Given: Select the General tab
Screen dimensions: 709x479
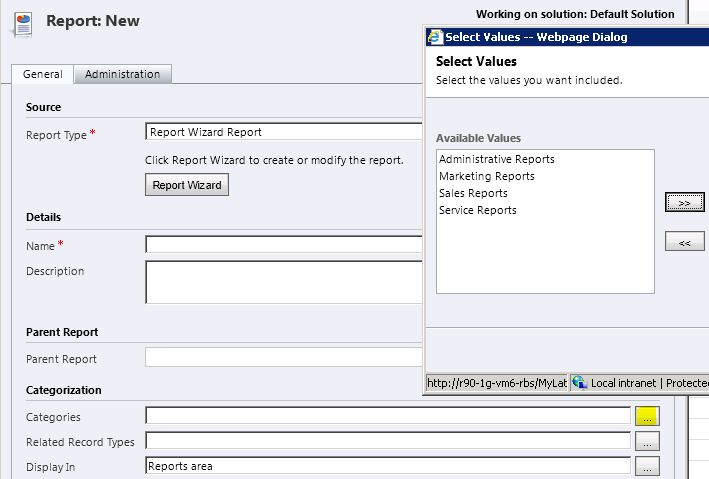Looking at the screenshot, I should tap(42, 74).
